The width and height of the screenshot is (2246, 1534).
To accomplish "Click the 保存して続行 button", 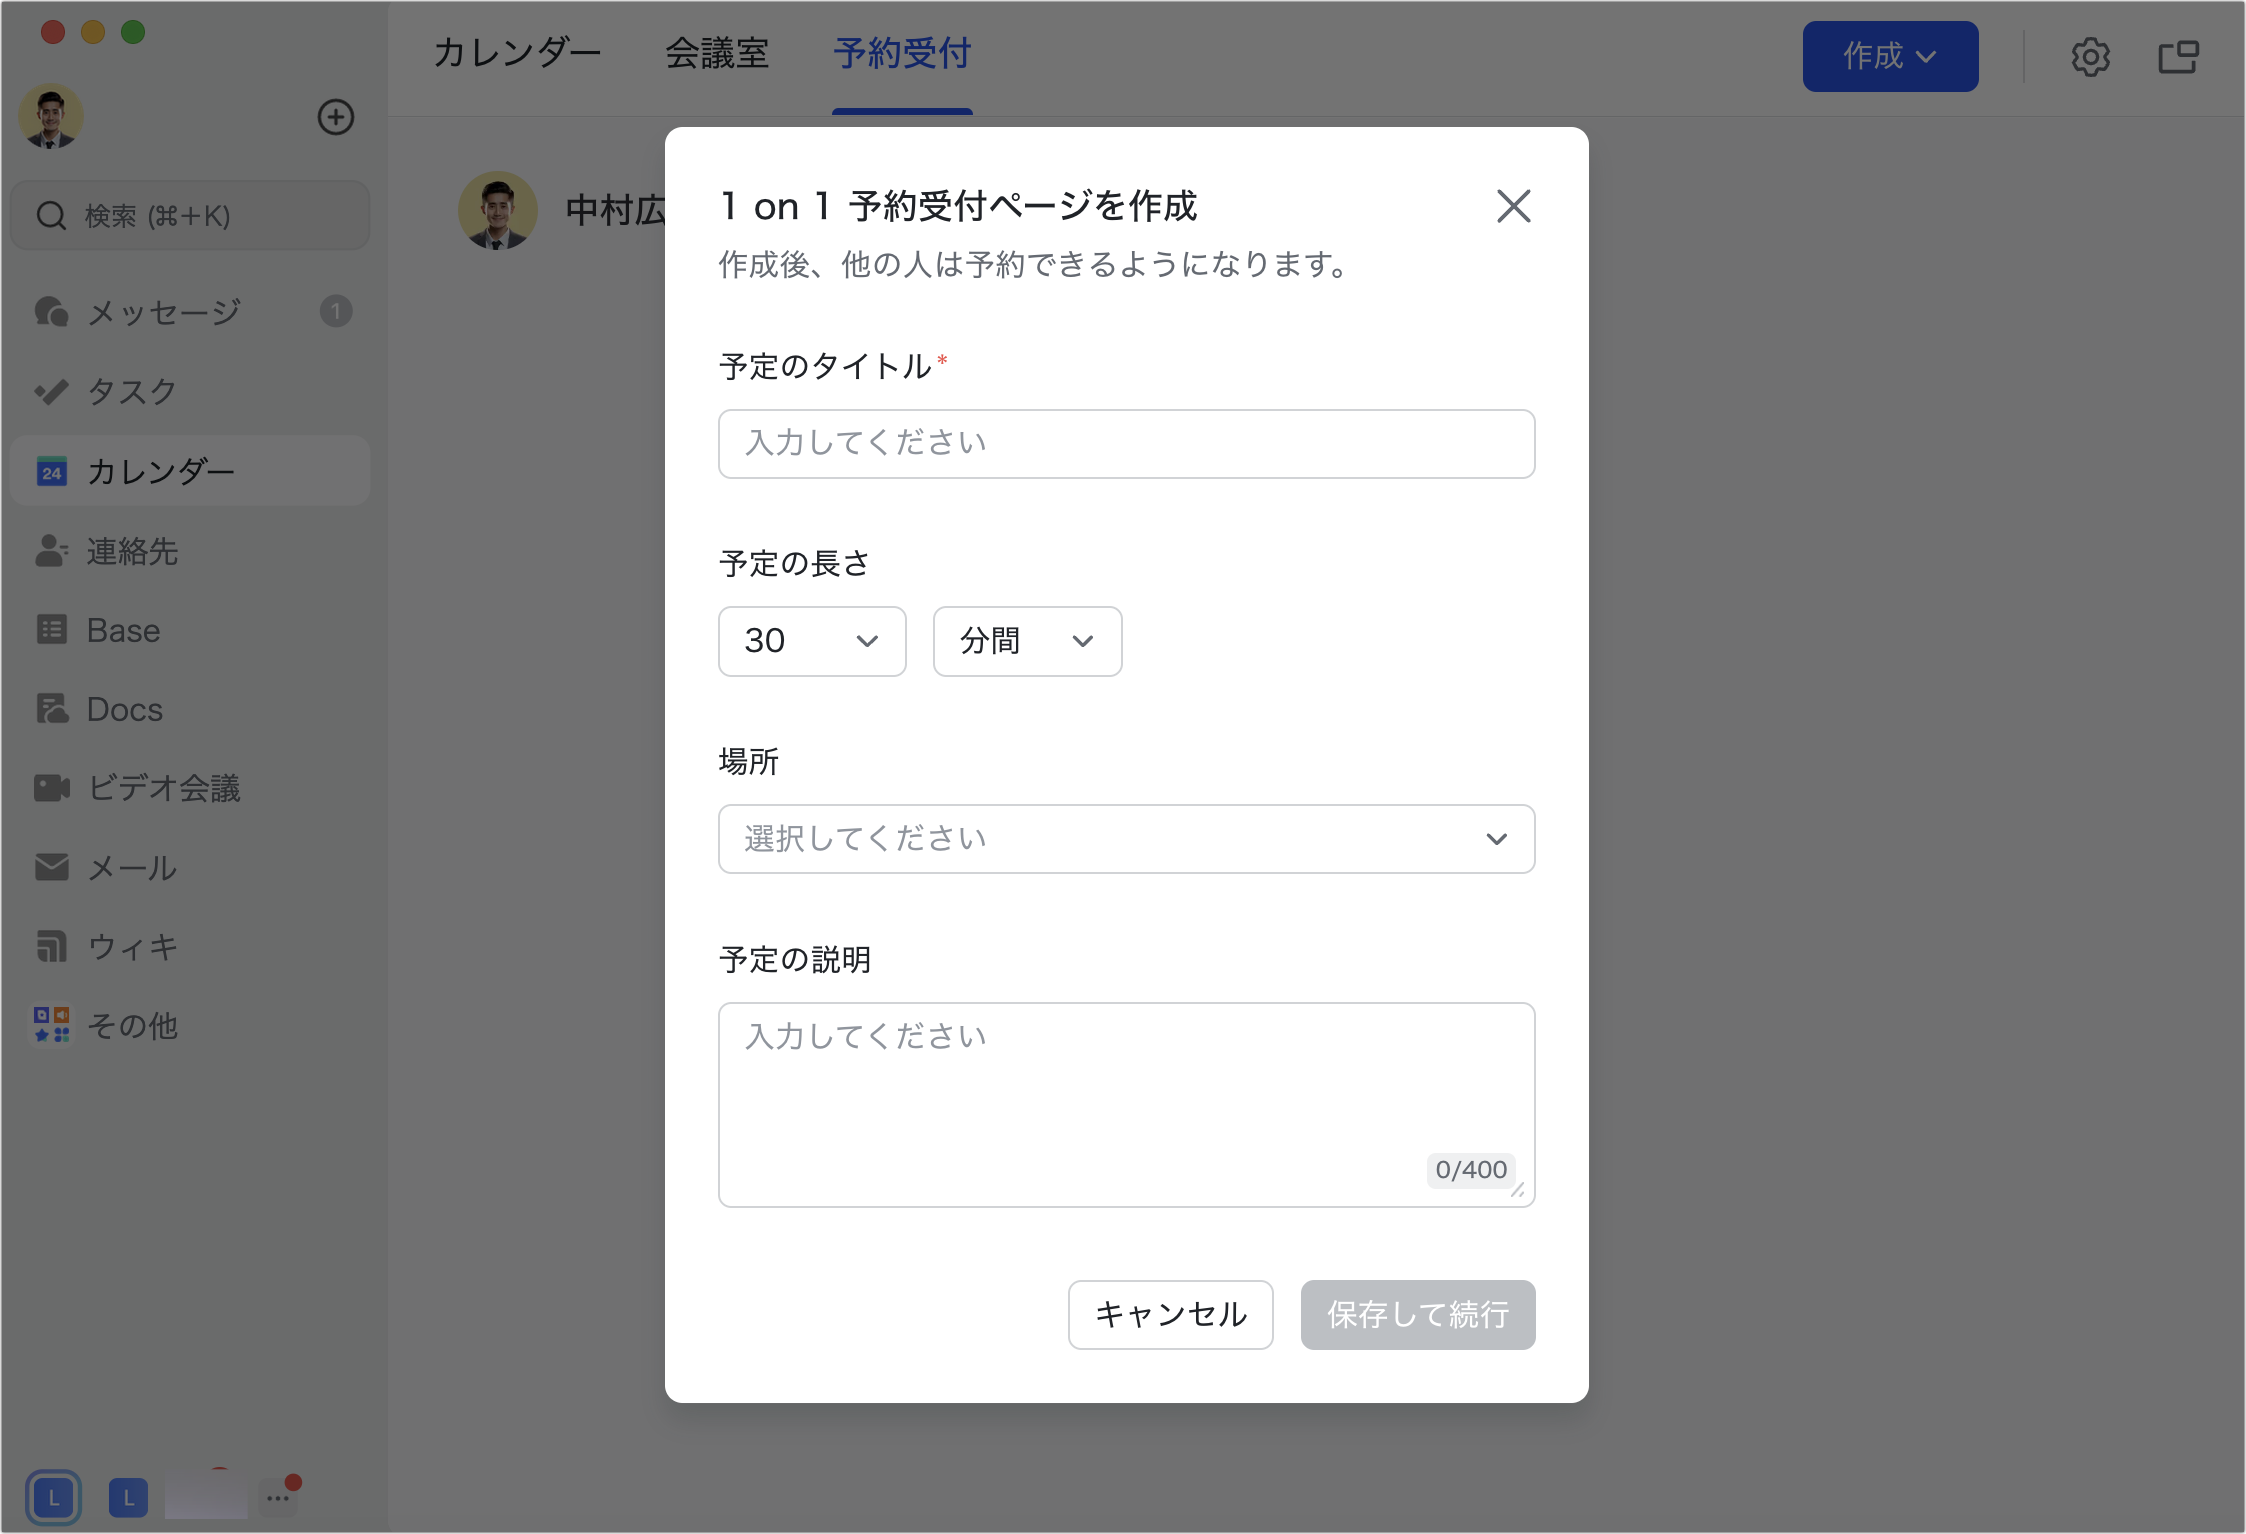I will click(x=1417, y=1314).
